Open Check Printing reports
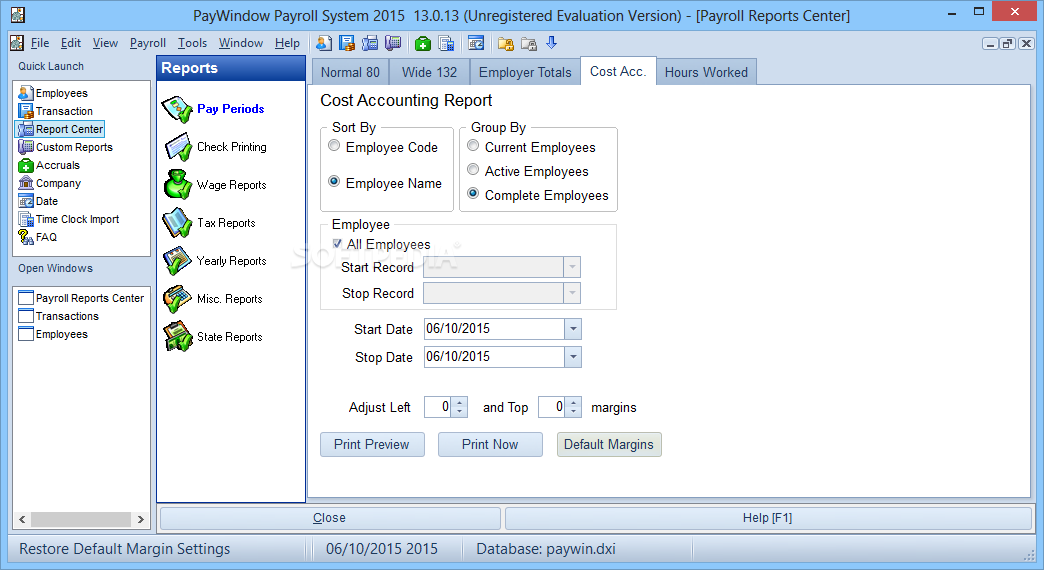This screenshot has height=570, width=1044. 215,147
